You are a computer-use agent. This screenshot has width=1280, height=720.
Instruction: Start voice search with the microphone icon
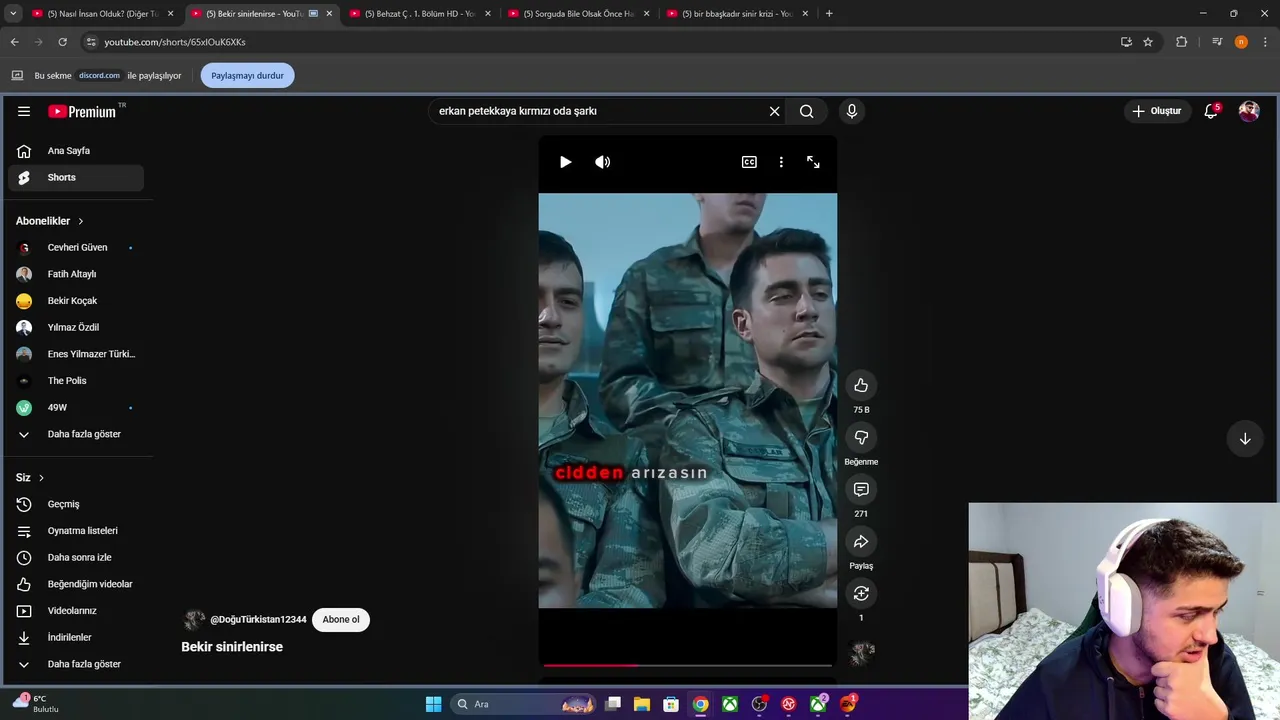click(x=852, y=111)
